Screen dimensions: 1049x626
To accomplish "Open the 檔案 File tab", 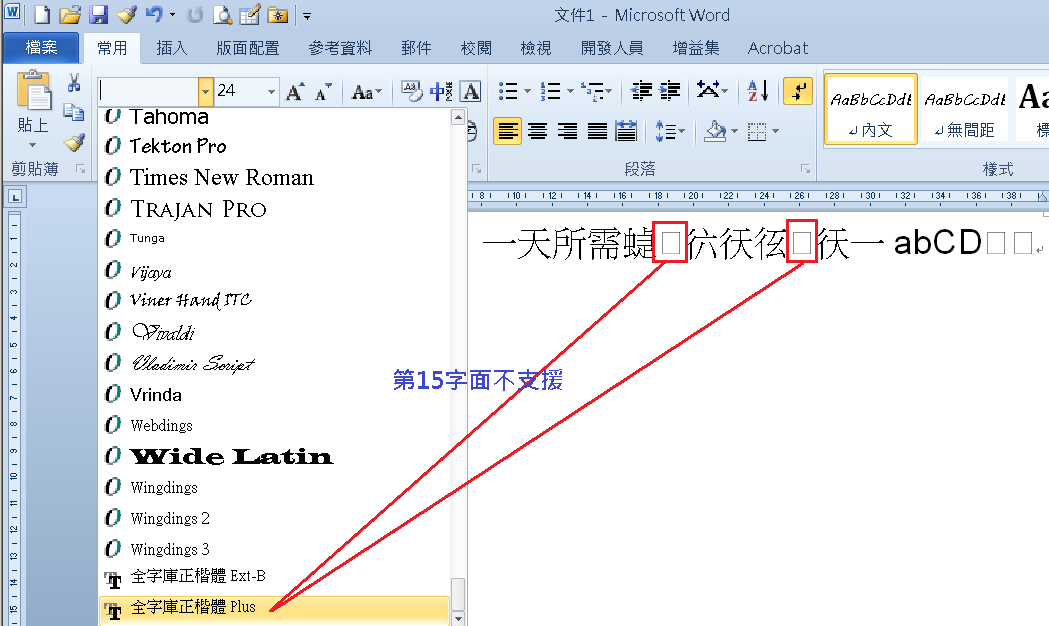I will click(x=41, y=47).
